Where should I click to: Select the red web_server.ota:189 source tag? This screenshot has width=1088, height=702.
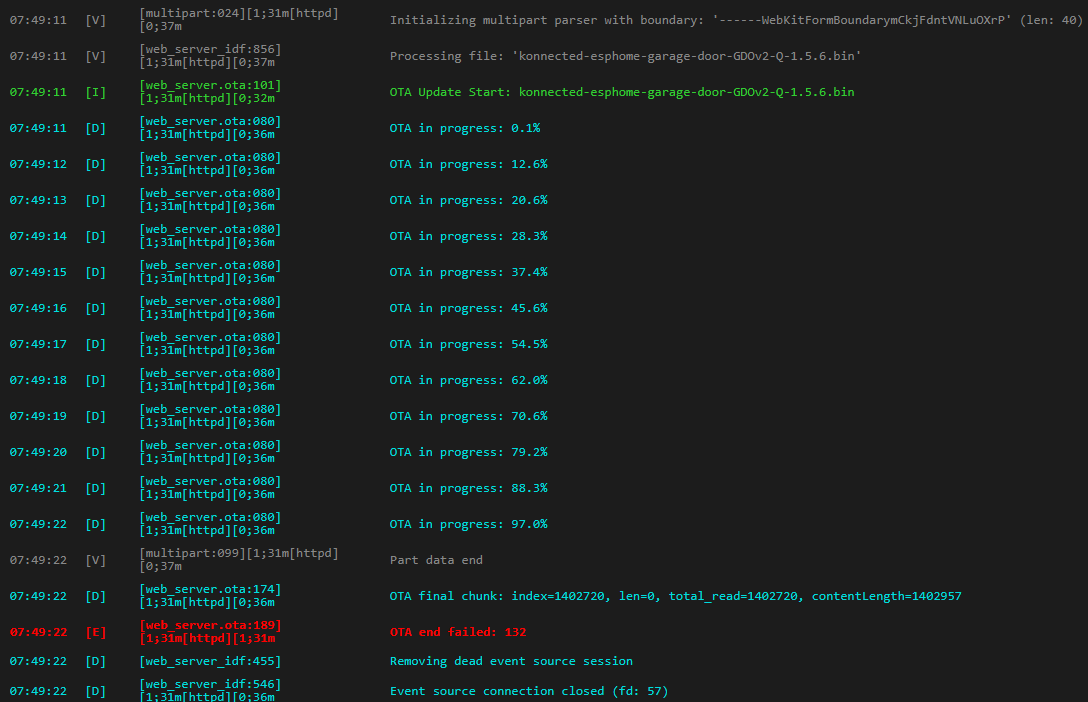[x=210, y=626]
